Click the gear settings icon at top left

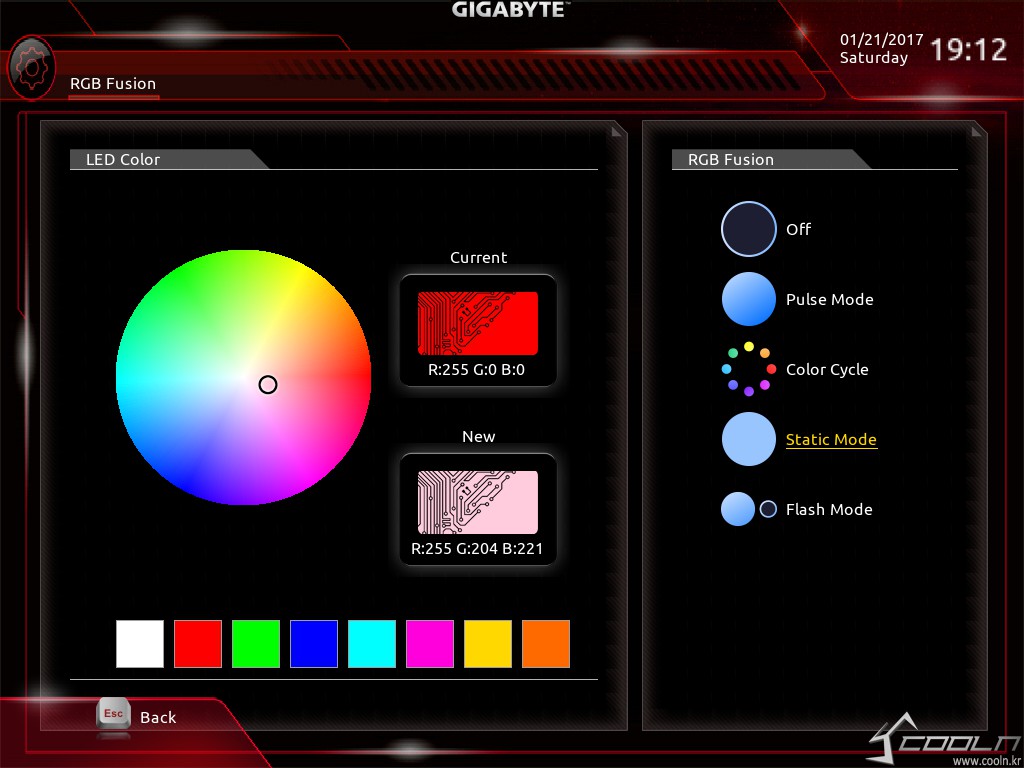[31, 67]
